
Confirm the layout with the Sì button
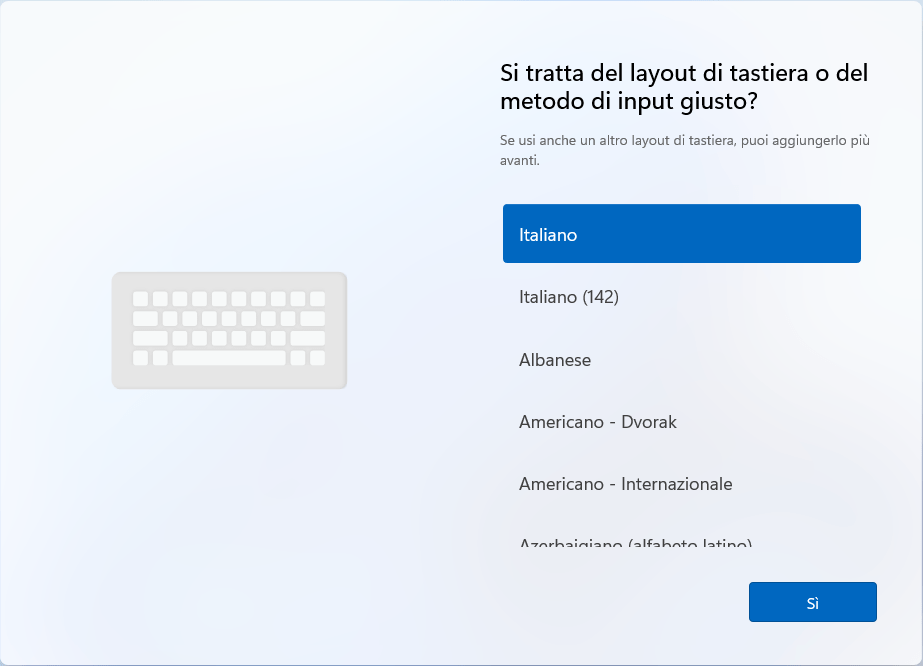[x=812, y=603]
